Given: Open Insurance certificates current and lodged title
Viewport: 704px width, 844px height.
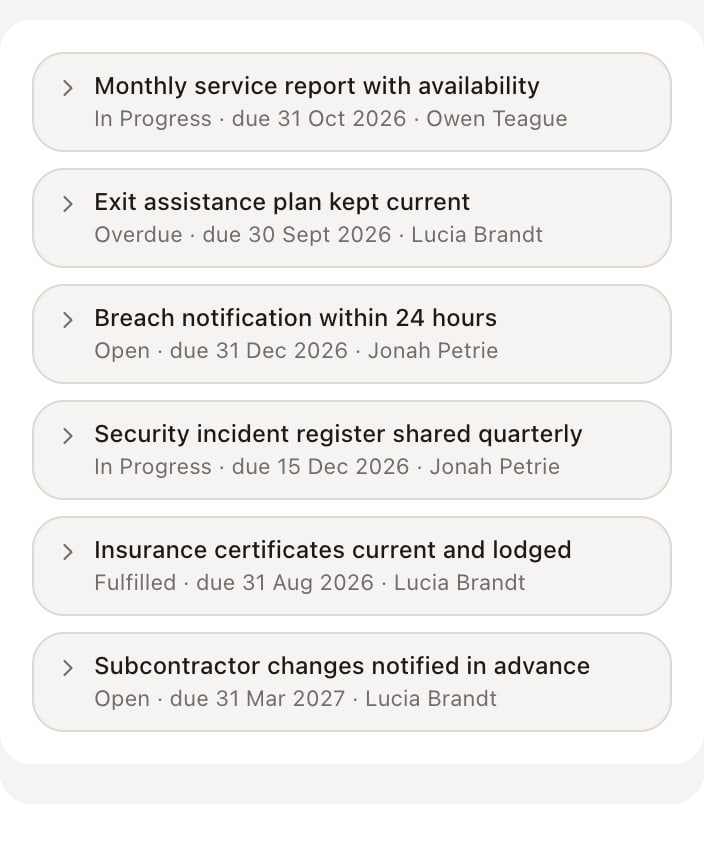Looking at the screenshot, I should [333, 550].
